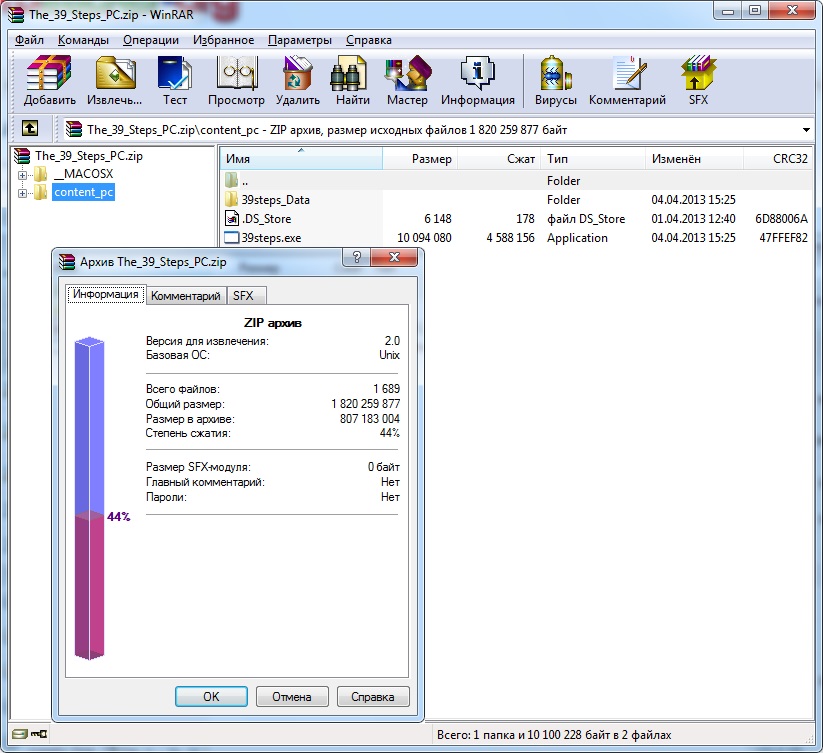
Task: Select the 39steps.exe file name
Action: (x=271, y=238)
